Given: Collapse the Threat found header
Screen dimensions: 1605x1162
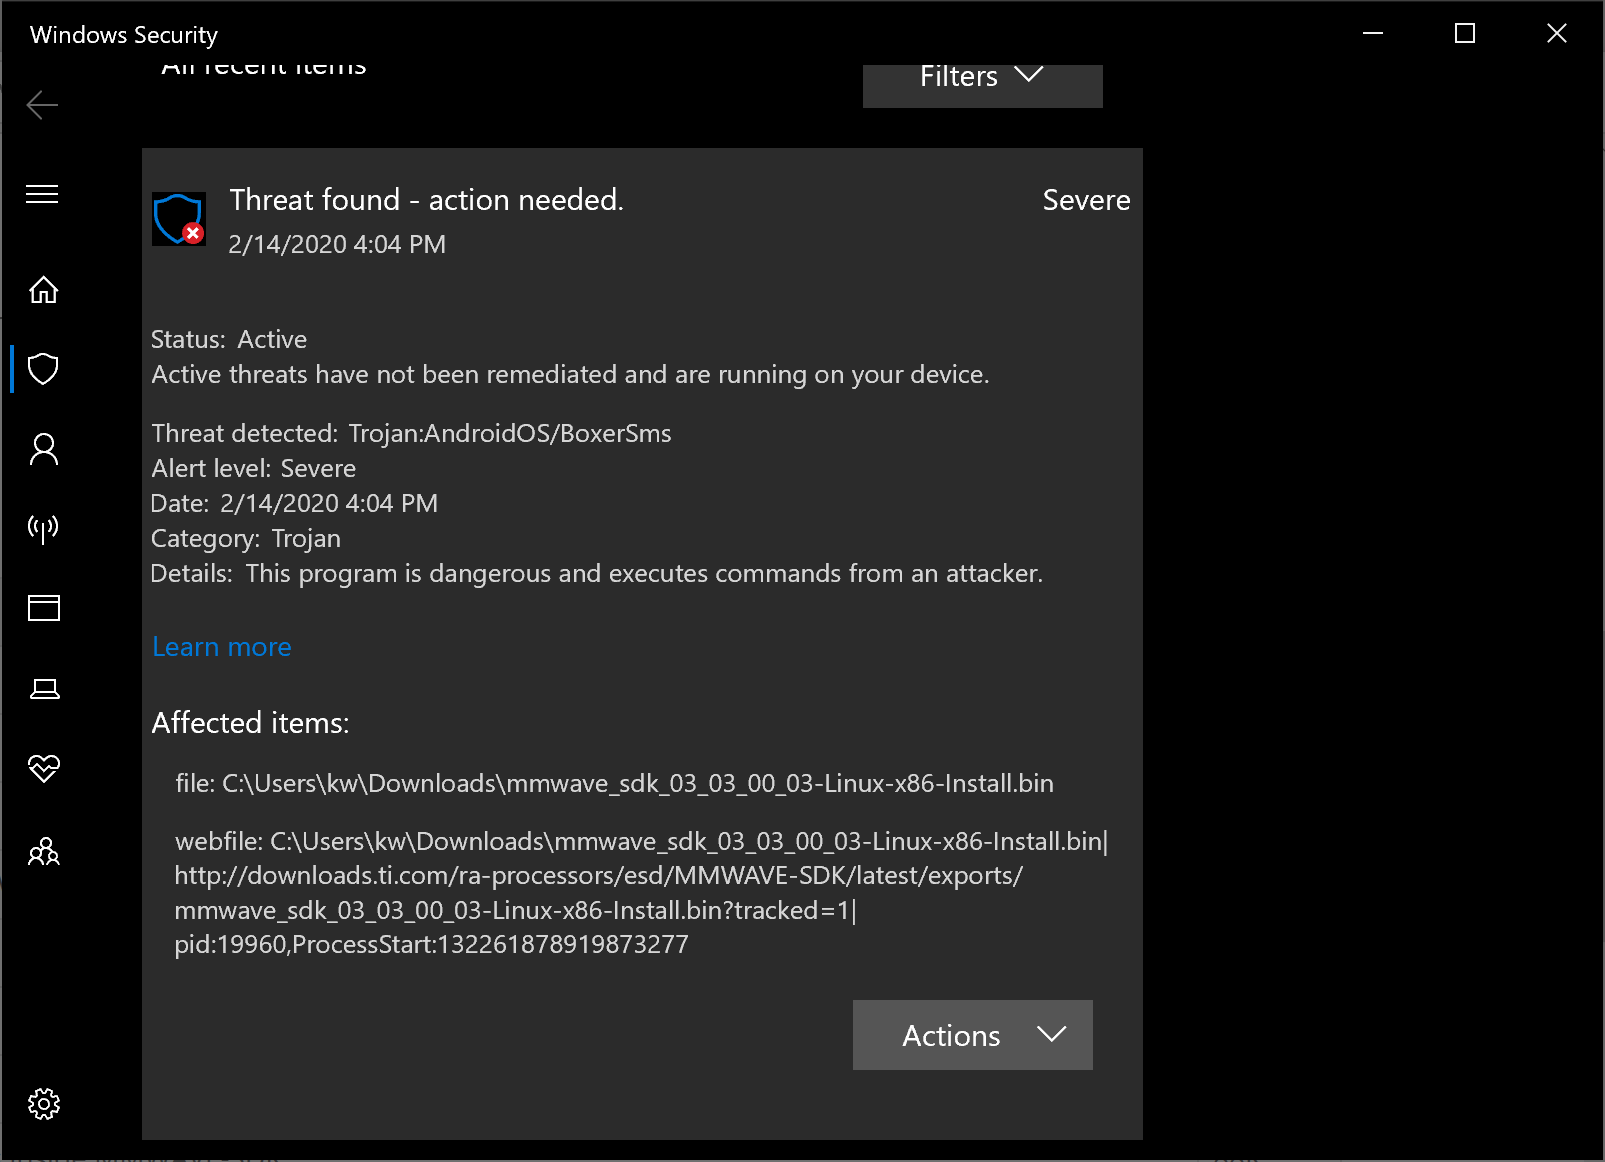Looking at the screenshot, I should pos(426,200).
